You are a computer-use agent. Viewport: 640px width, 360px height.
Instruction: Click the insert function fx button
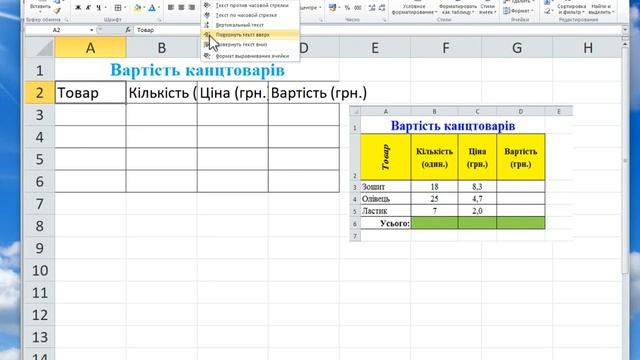pos(128,30)
